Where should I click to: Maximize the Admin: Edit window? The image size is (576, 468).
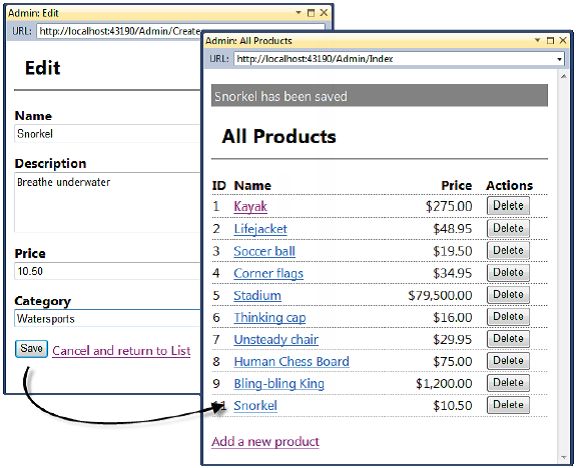[x=311, y=13]
